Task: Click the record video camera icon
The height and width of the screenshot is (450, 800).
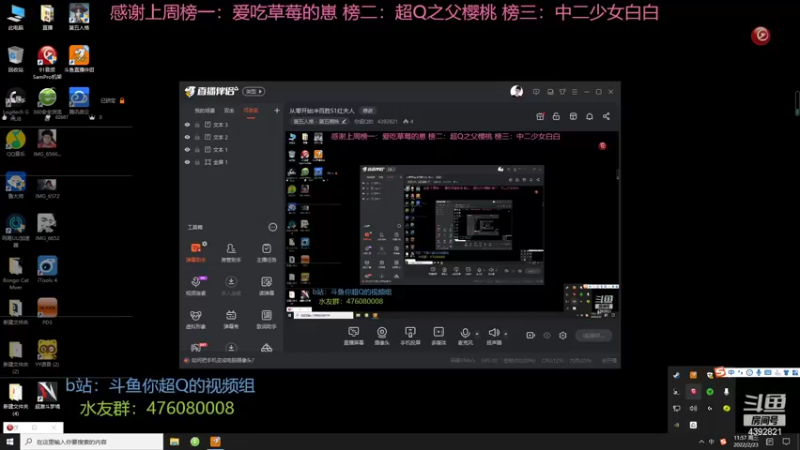Action: coord(531,335)
